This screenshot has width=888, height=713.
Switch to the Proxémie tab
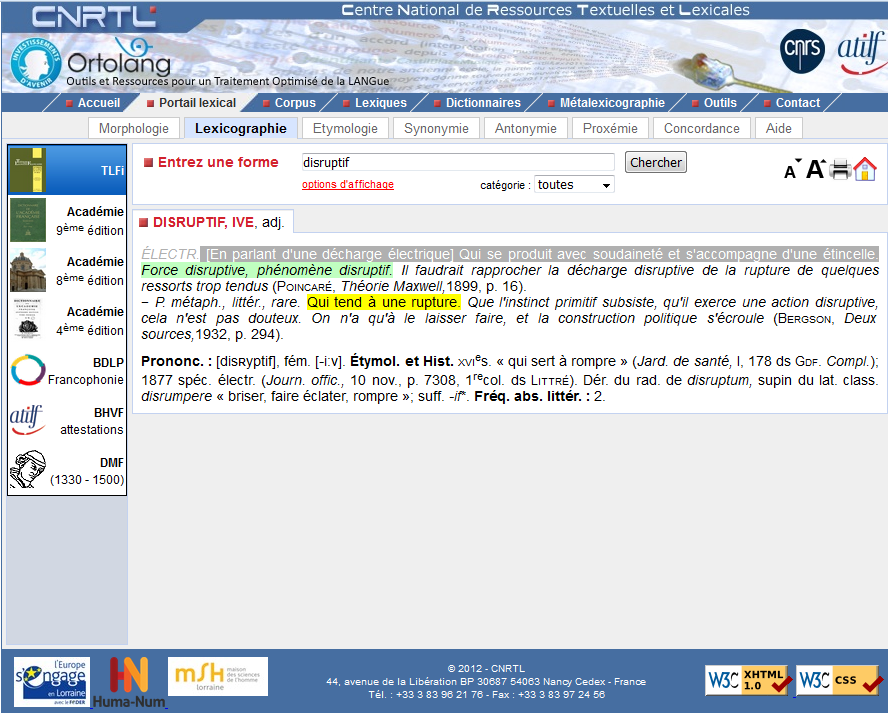point(610,128)
